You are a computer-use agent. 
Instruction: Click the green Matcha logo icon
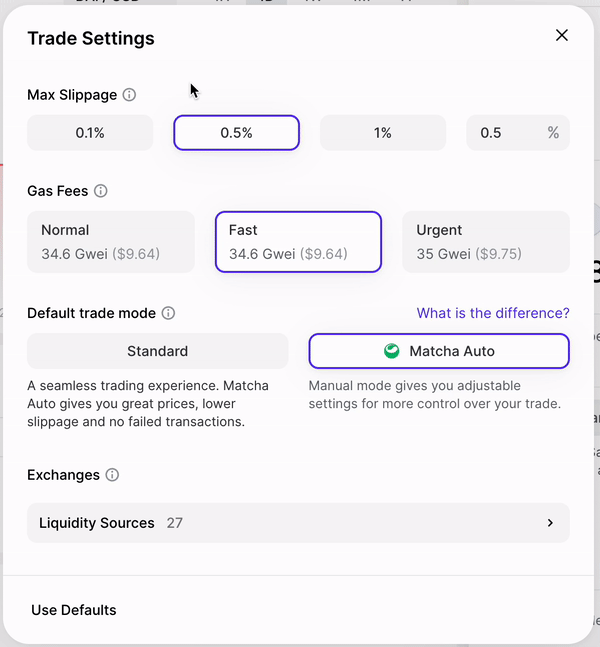click(392, 351)
